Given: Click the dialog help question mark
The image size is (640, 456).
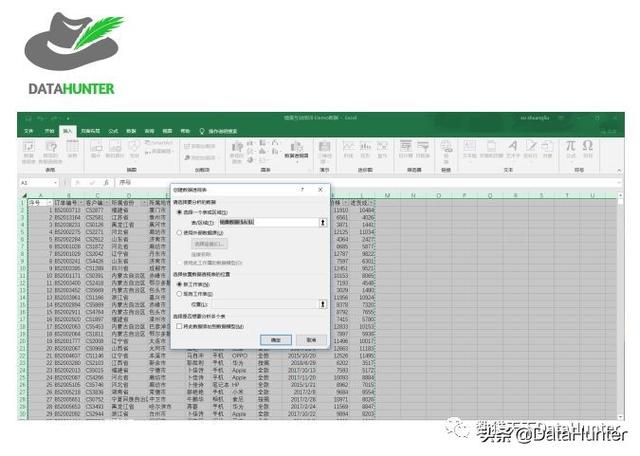Looking at the screenshot, I should (x=302, y=189).
